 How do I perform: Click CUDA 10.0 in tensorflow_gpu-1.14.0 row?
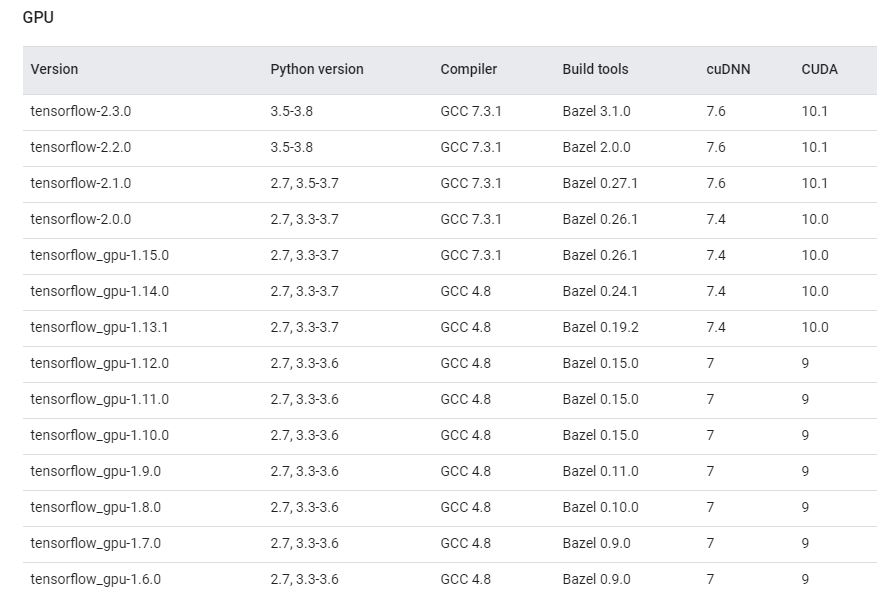(815, 291)
